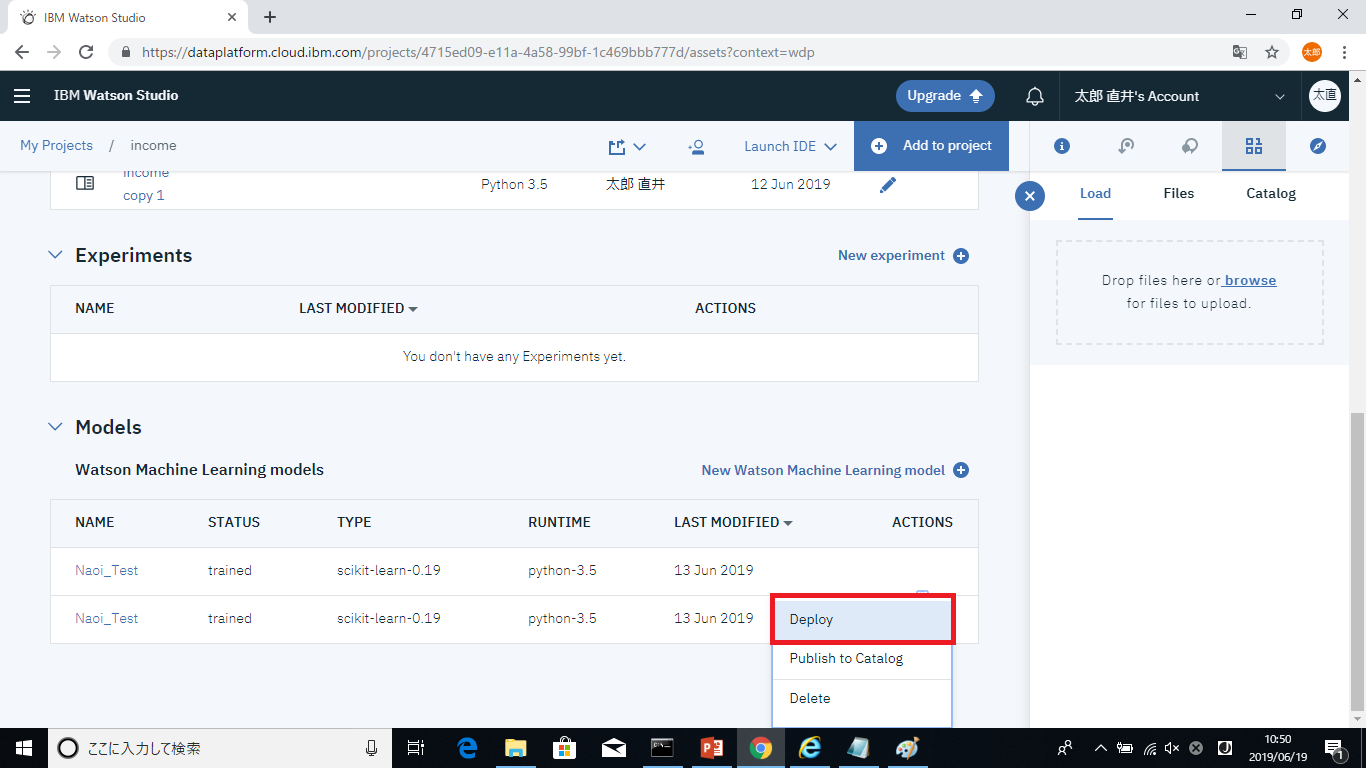Close the data side panel
1366x768 pixels.
click(x=1030, y=195)
